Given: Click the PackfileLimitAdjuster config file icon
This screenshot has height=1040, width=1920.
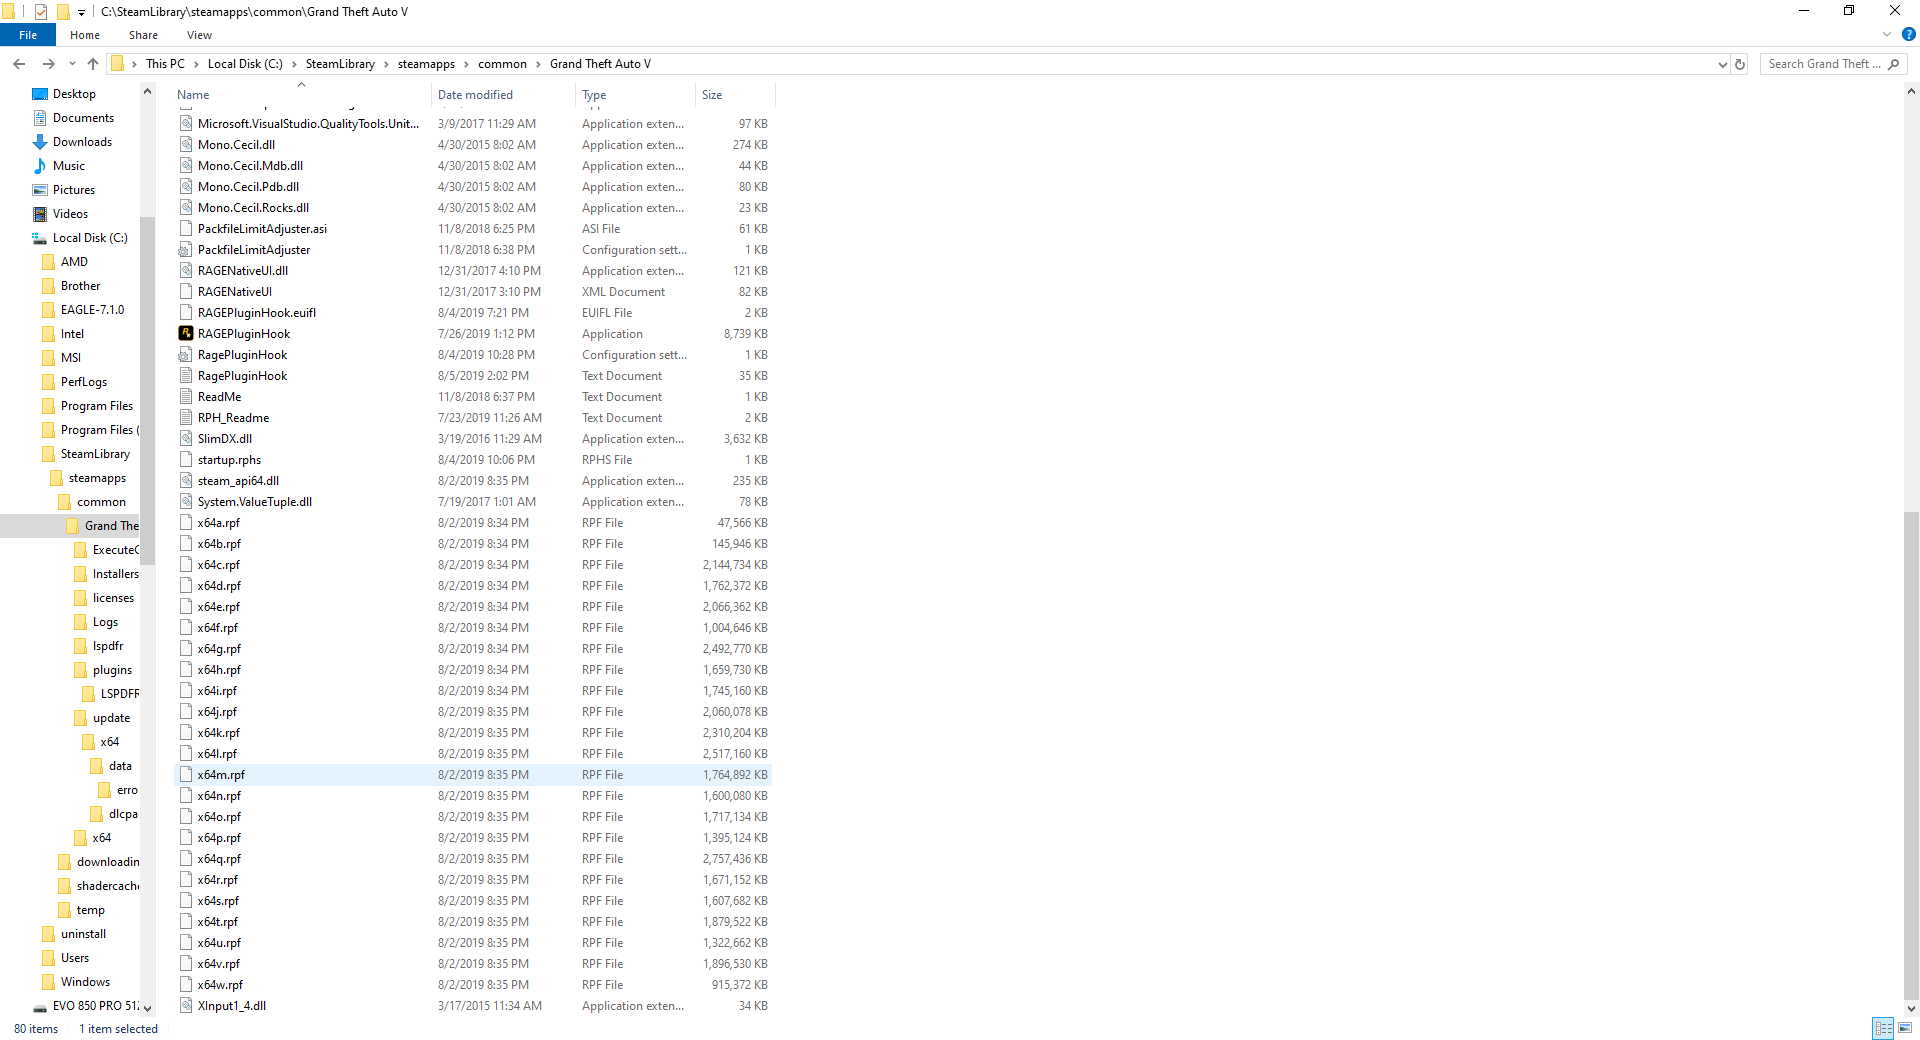Looking at the screenshot, I should click(x=185, y=249).
